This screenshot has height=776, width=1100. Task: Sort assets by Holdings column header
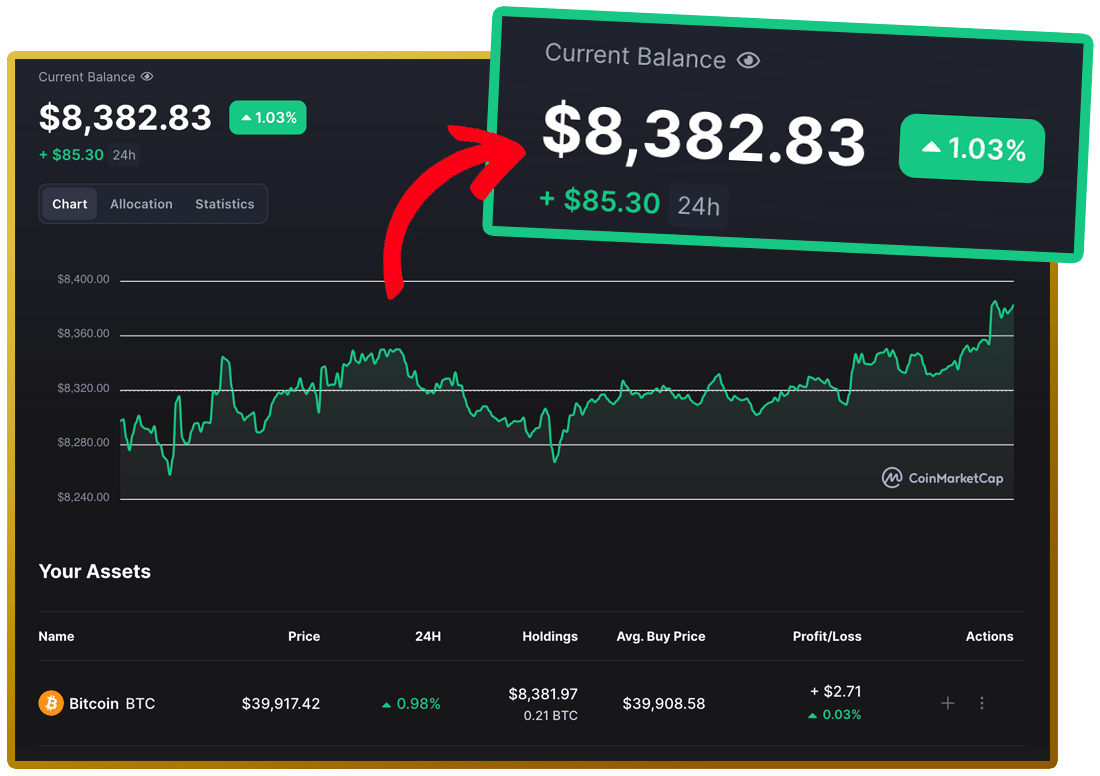pos(550,636)
